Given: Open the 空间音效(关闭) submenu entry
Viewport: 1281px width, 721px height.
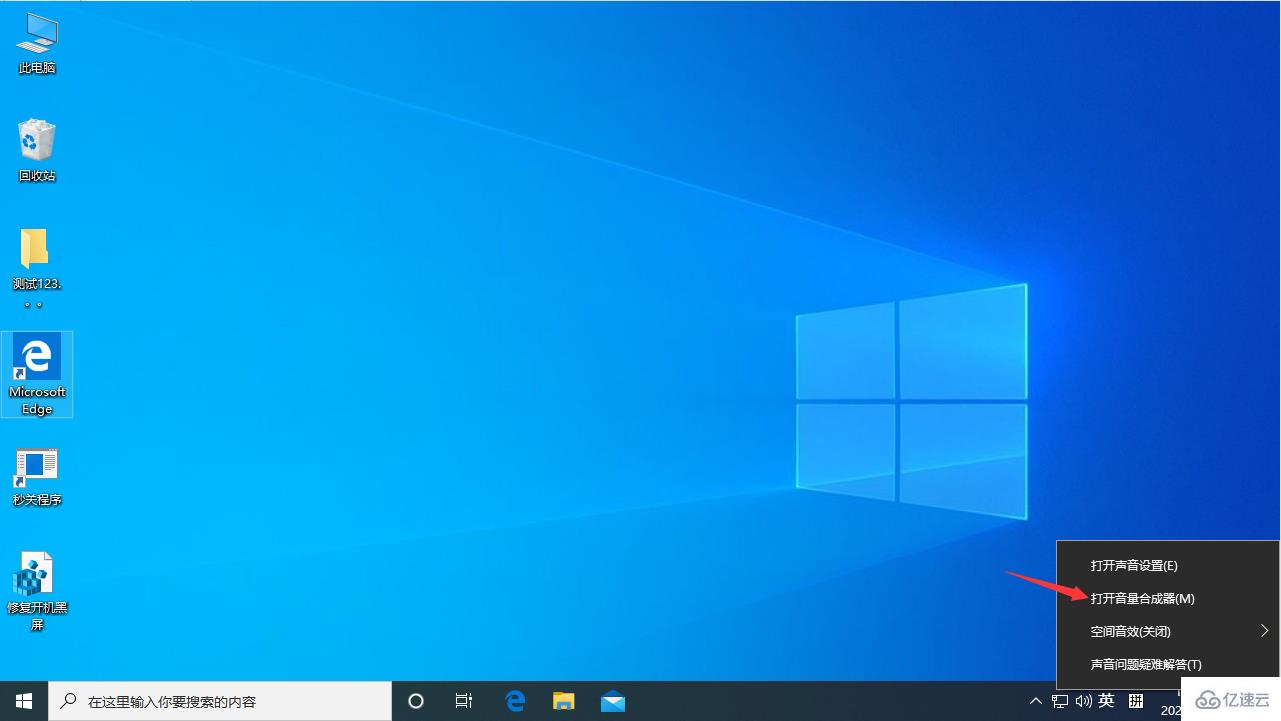Looking at the screenshot, I should [1167, 631].
